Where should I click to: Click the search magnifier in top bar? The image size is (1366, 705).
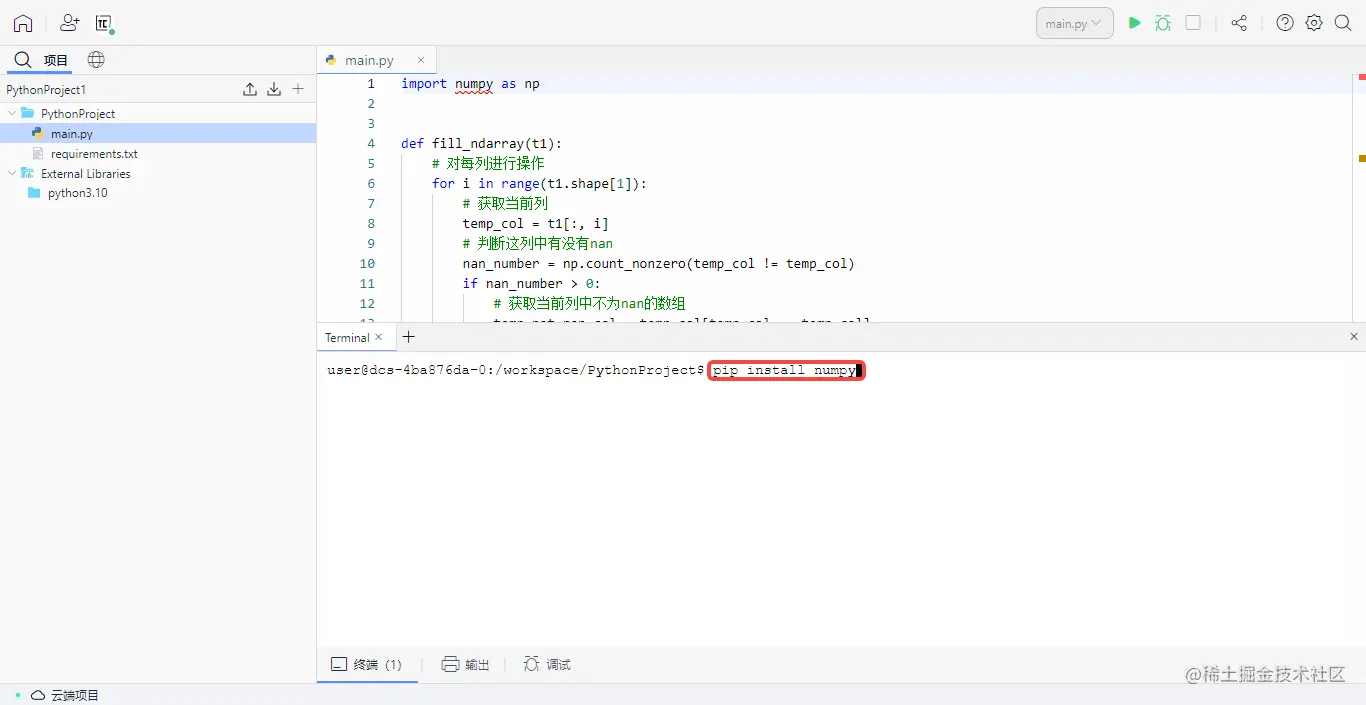tap(1343, 23)
